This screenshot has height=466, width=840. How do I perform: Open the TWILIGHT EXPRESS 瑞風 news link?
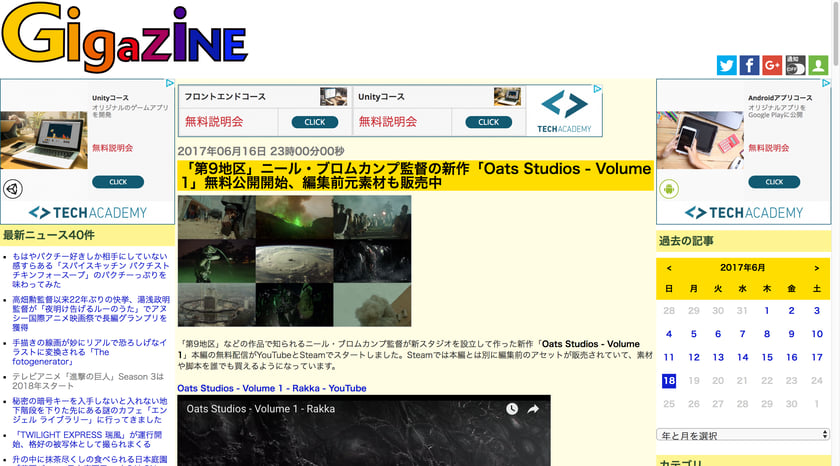87,439
